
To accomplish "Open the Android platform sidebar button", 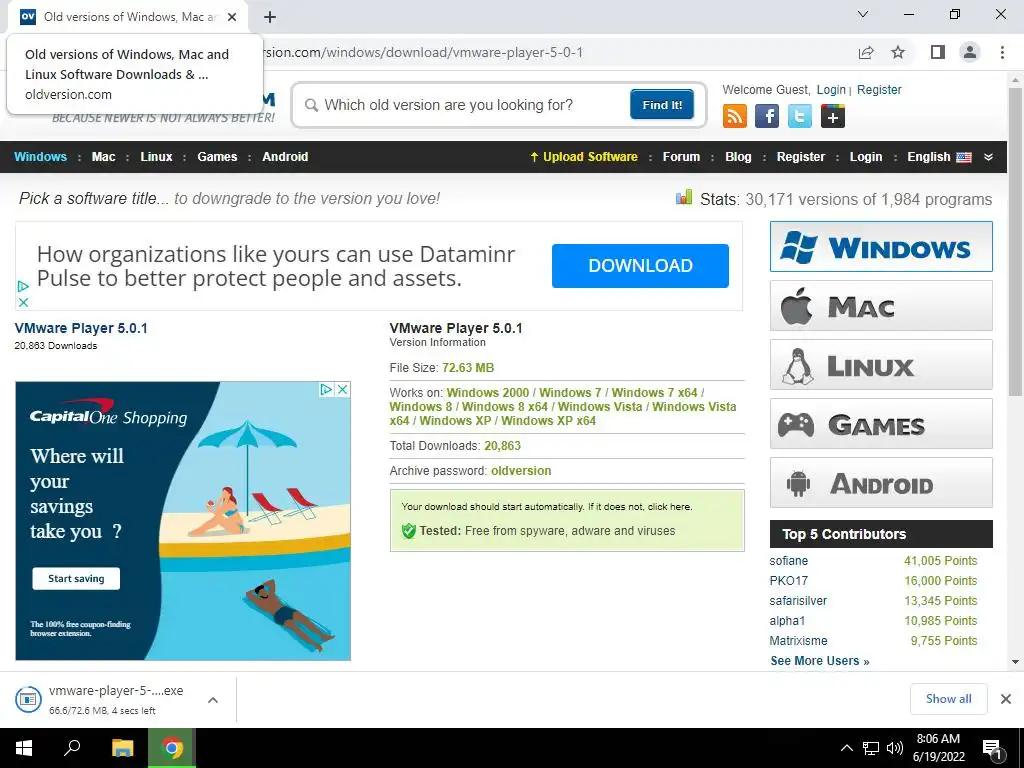I will click(881, 483).
